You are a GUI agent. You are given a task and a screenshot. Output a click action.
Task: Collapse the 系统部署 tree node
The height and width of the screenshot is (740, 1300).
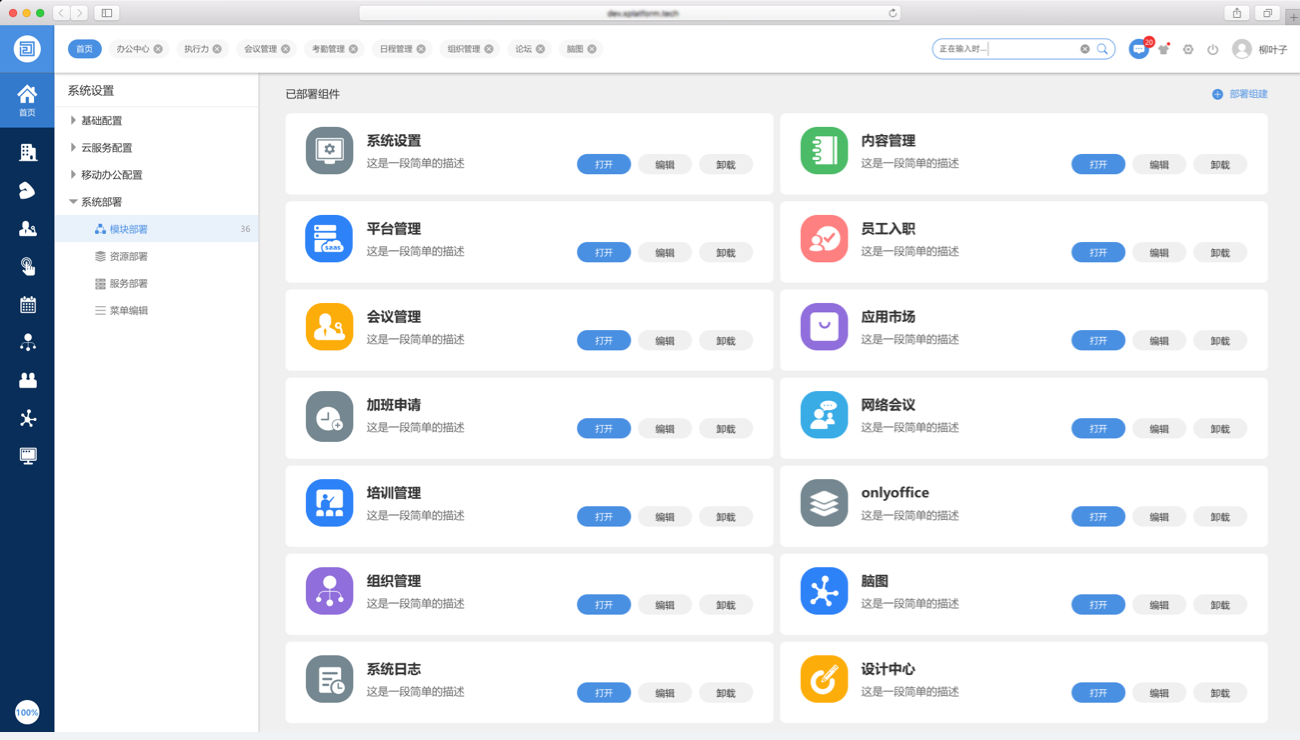[73, 202]
